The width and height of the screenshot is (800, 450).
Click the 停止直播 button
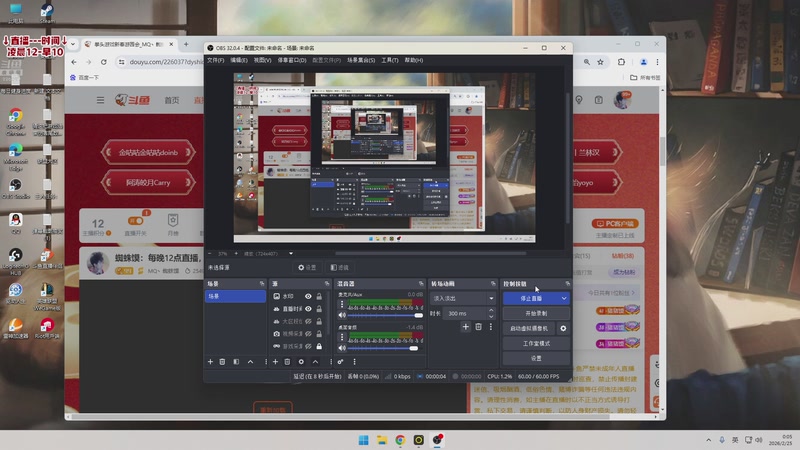[x=531, y=298]
